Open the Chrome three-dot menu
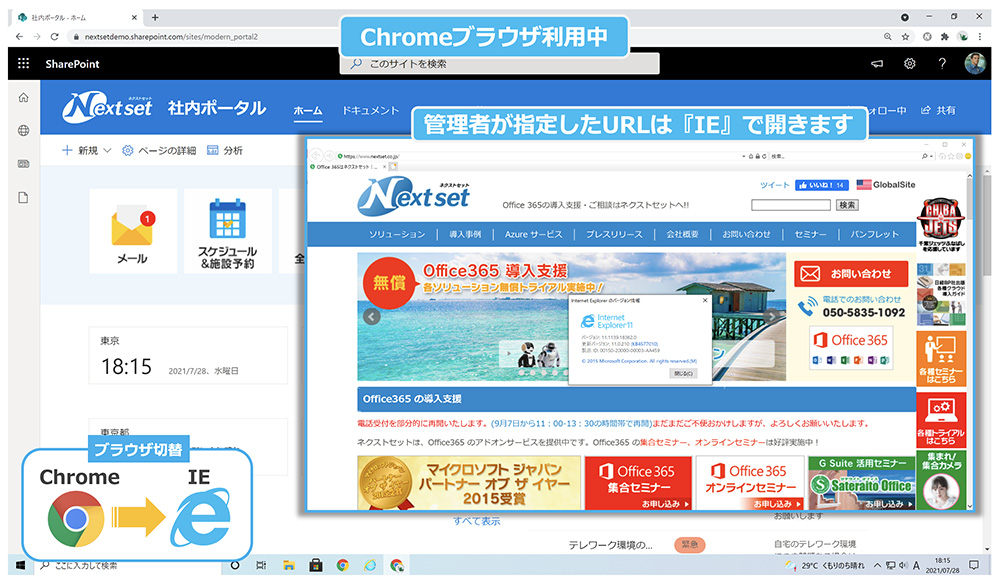This screenshot has height=576, width=1000. tap(980, 37)
